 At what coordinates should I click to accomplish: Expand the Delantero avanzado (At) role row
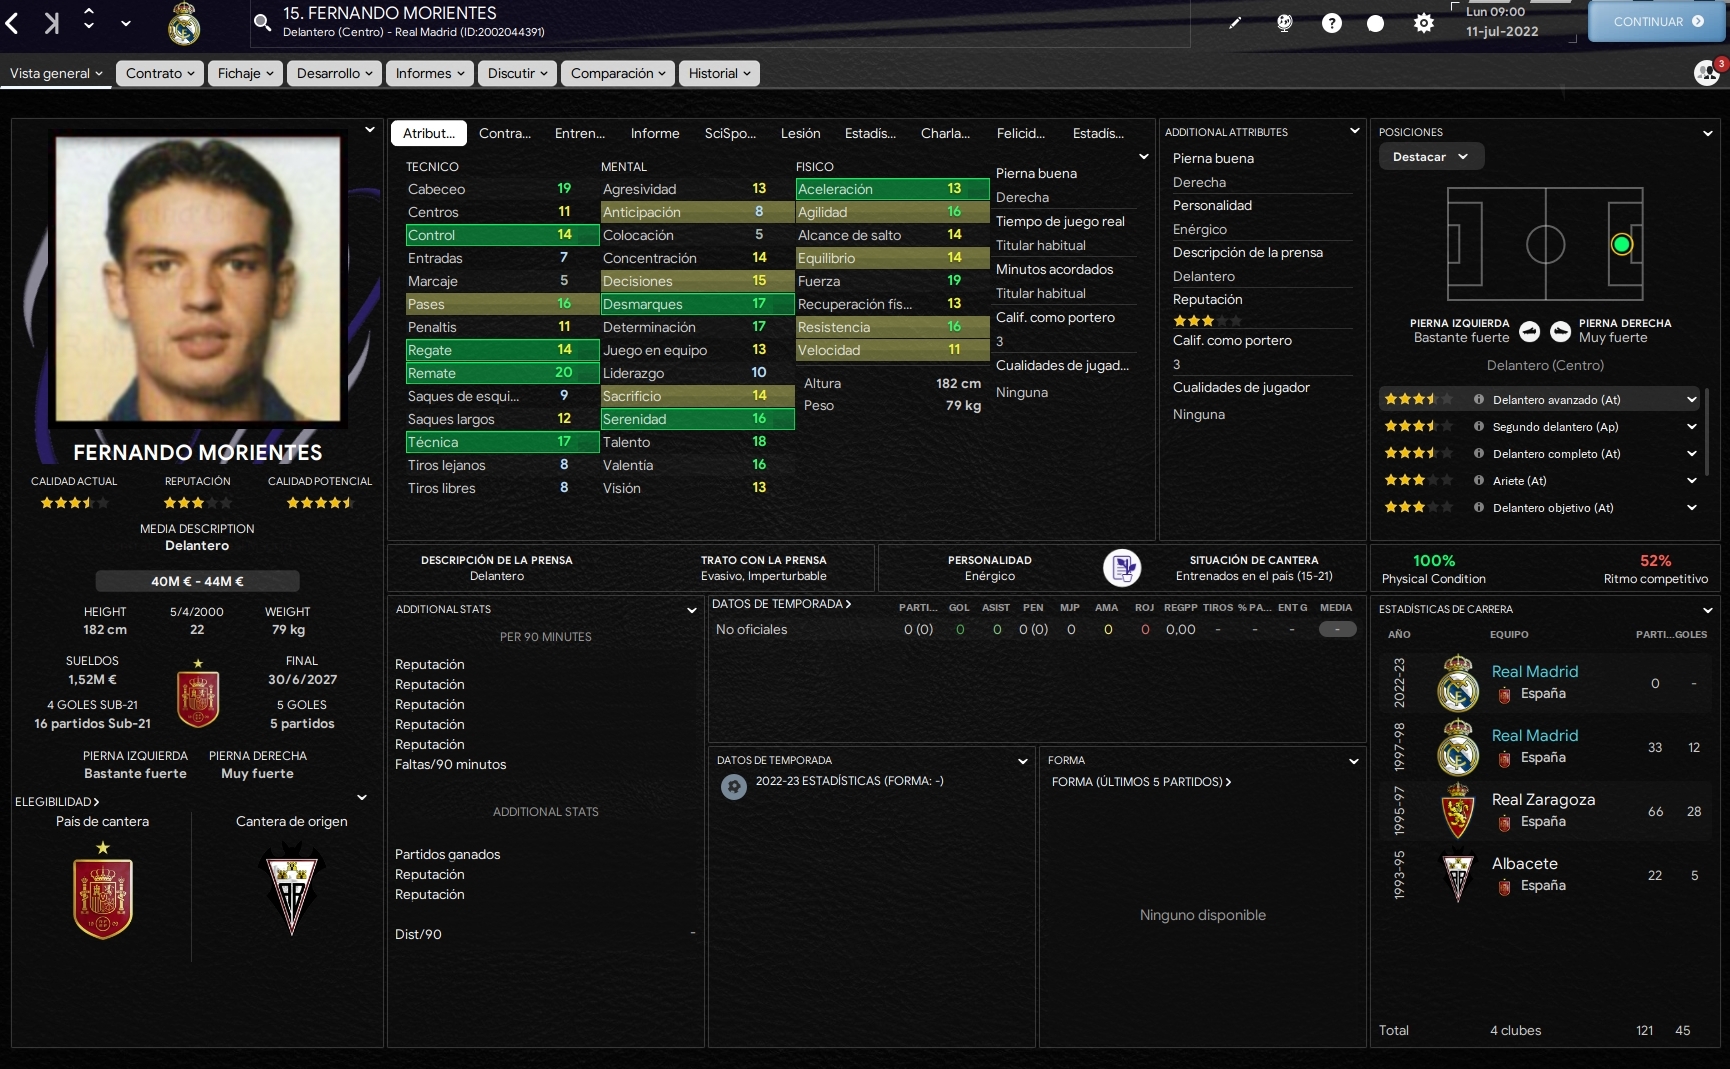tap(1692, 400)
